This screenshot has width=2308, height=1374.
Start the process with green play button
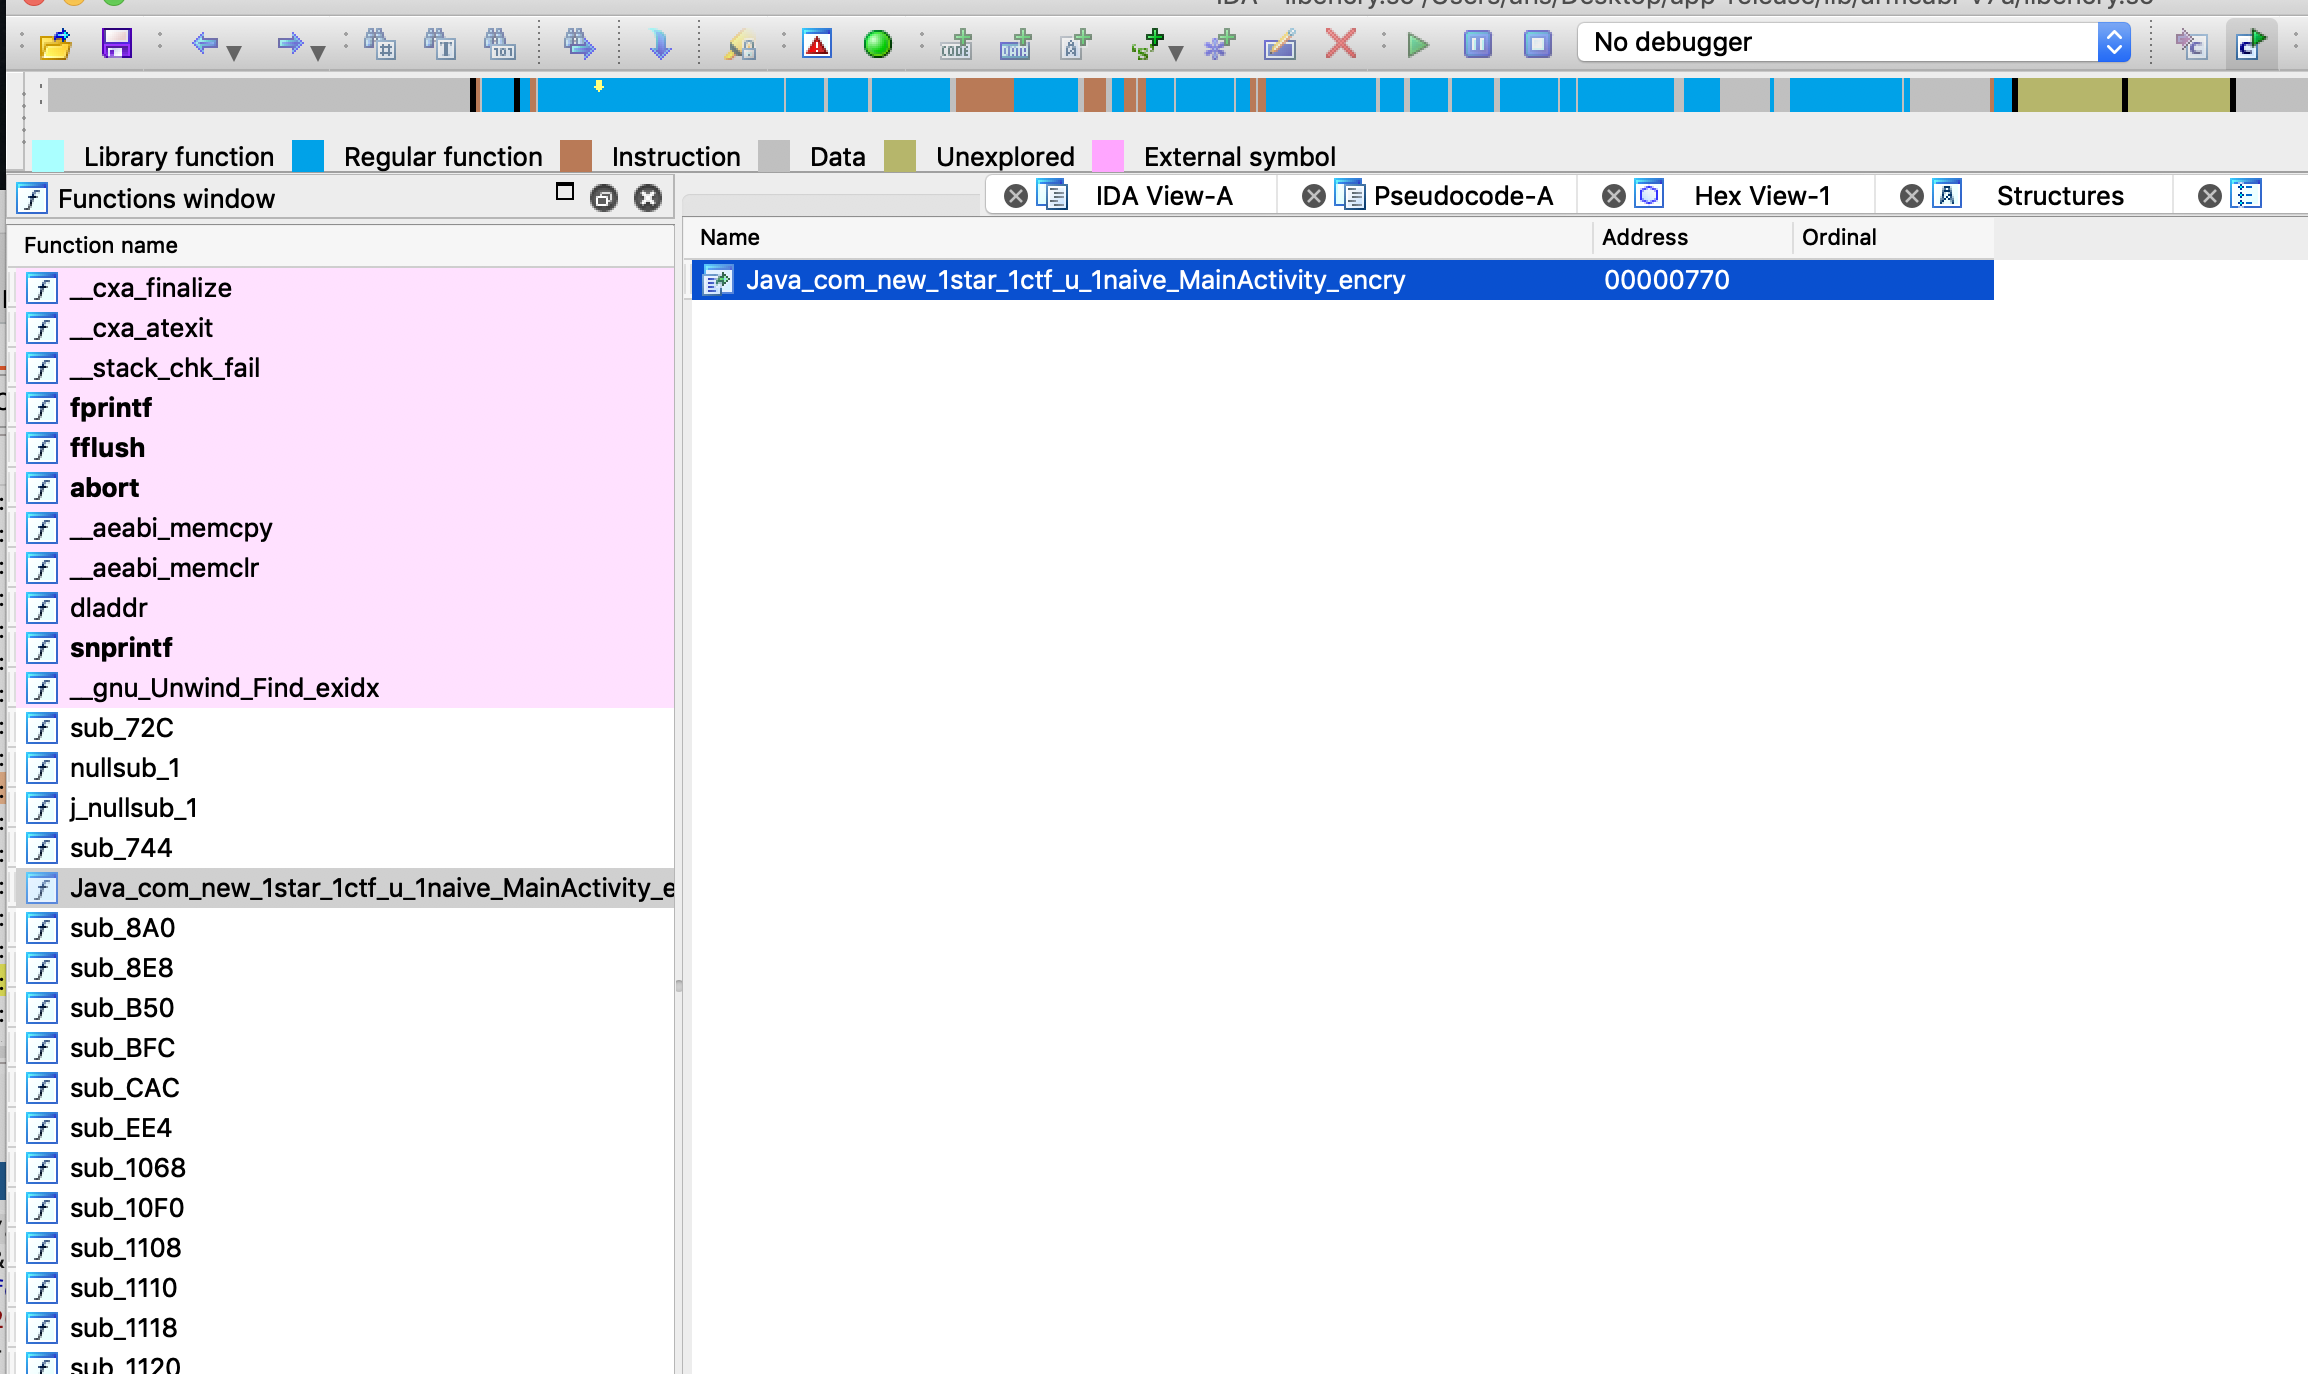(x=1417, y=44)
